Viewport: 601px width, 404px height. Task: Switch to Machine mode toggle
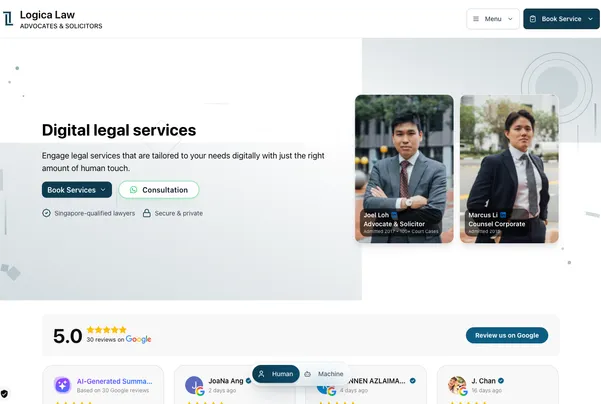click(324, 374)
